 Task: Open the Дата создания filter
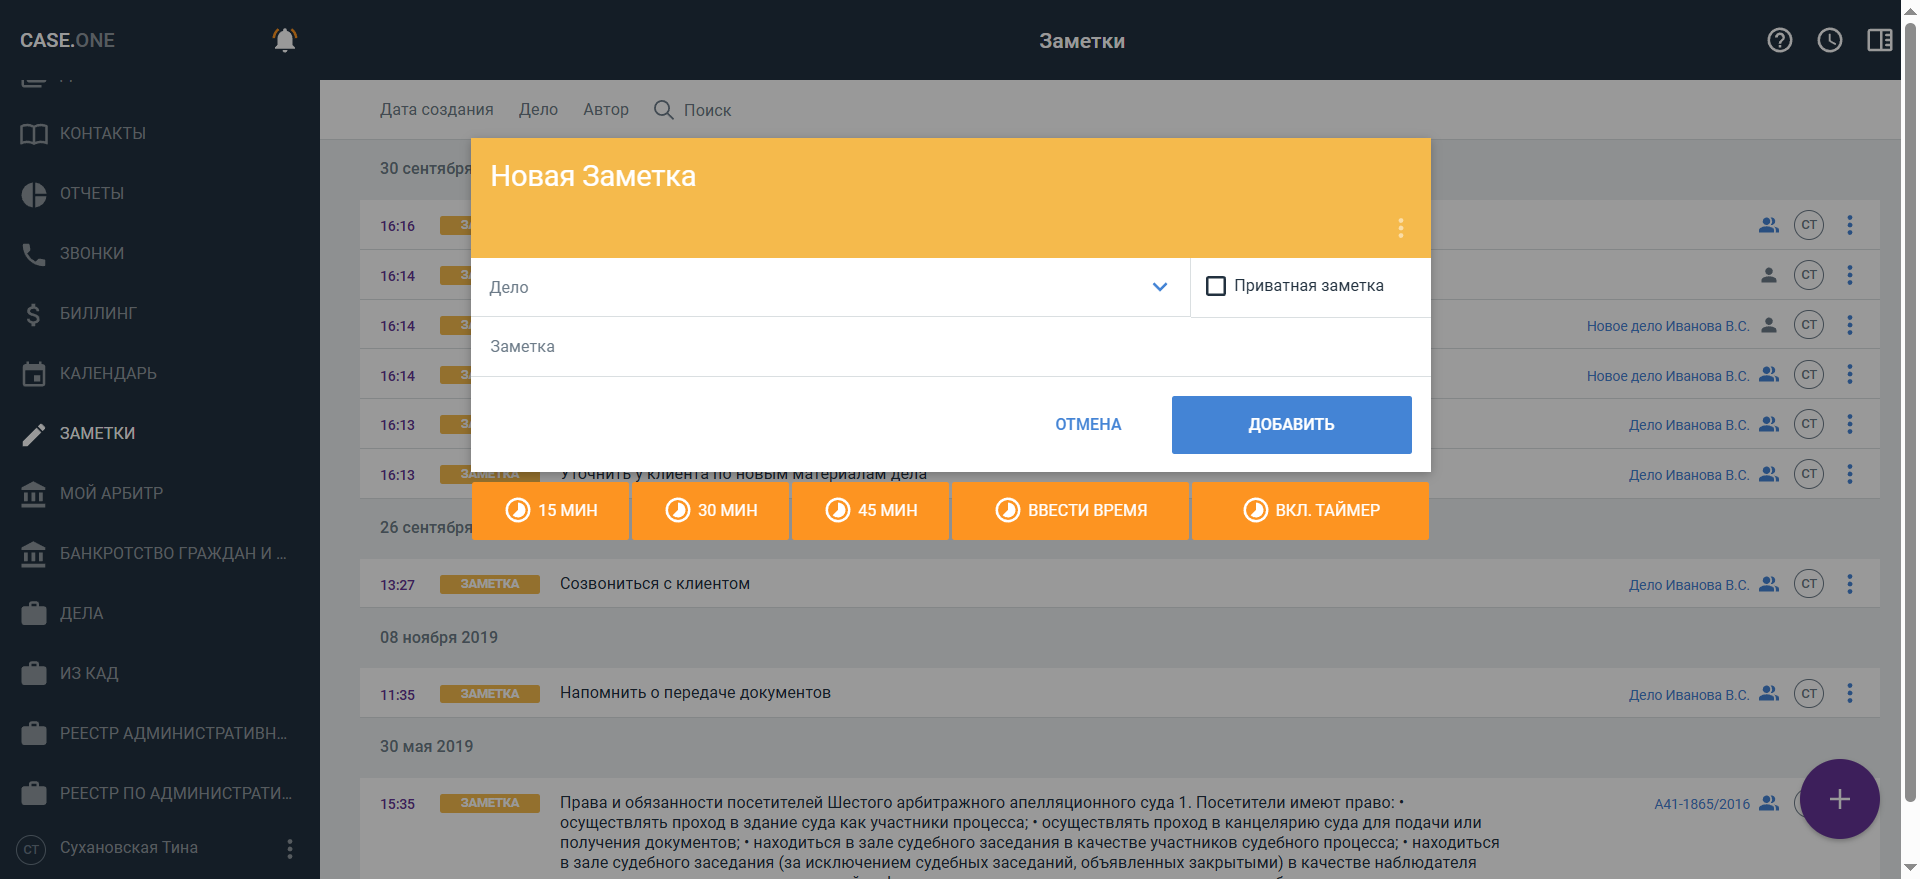tap(436, 110)
